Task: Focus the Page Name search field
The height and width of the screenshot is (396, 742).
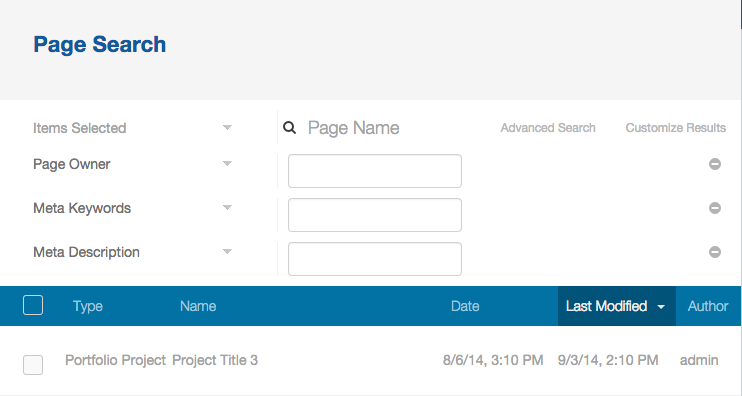Action: [x=398, y=128]
